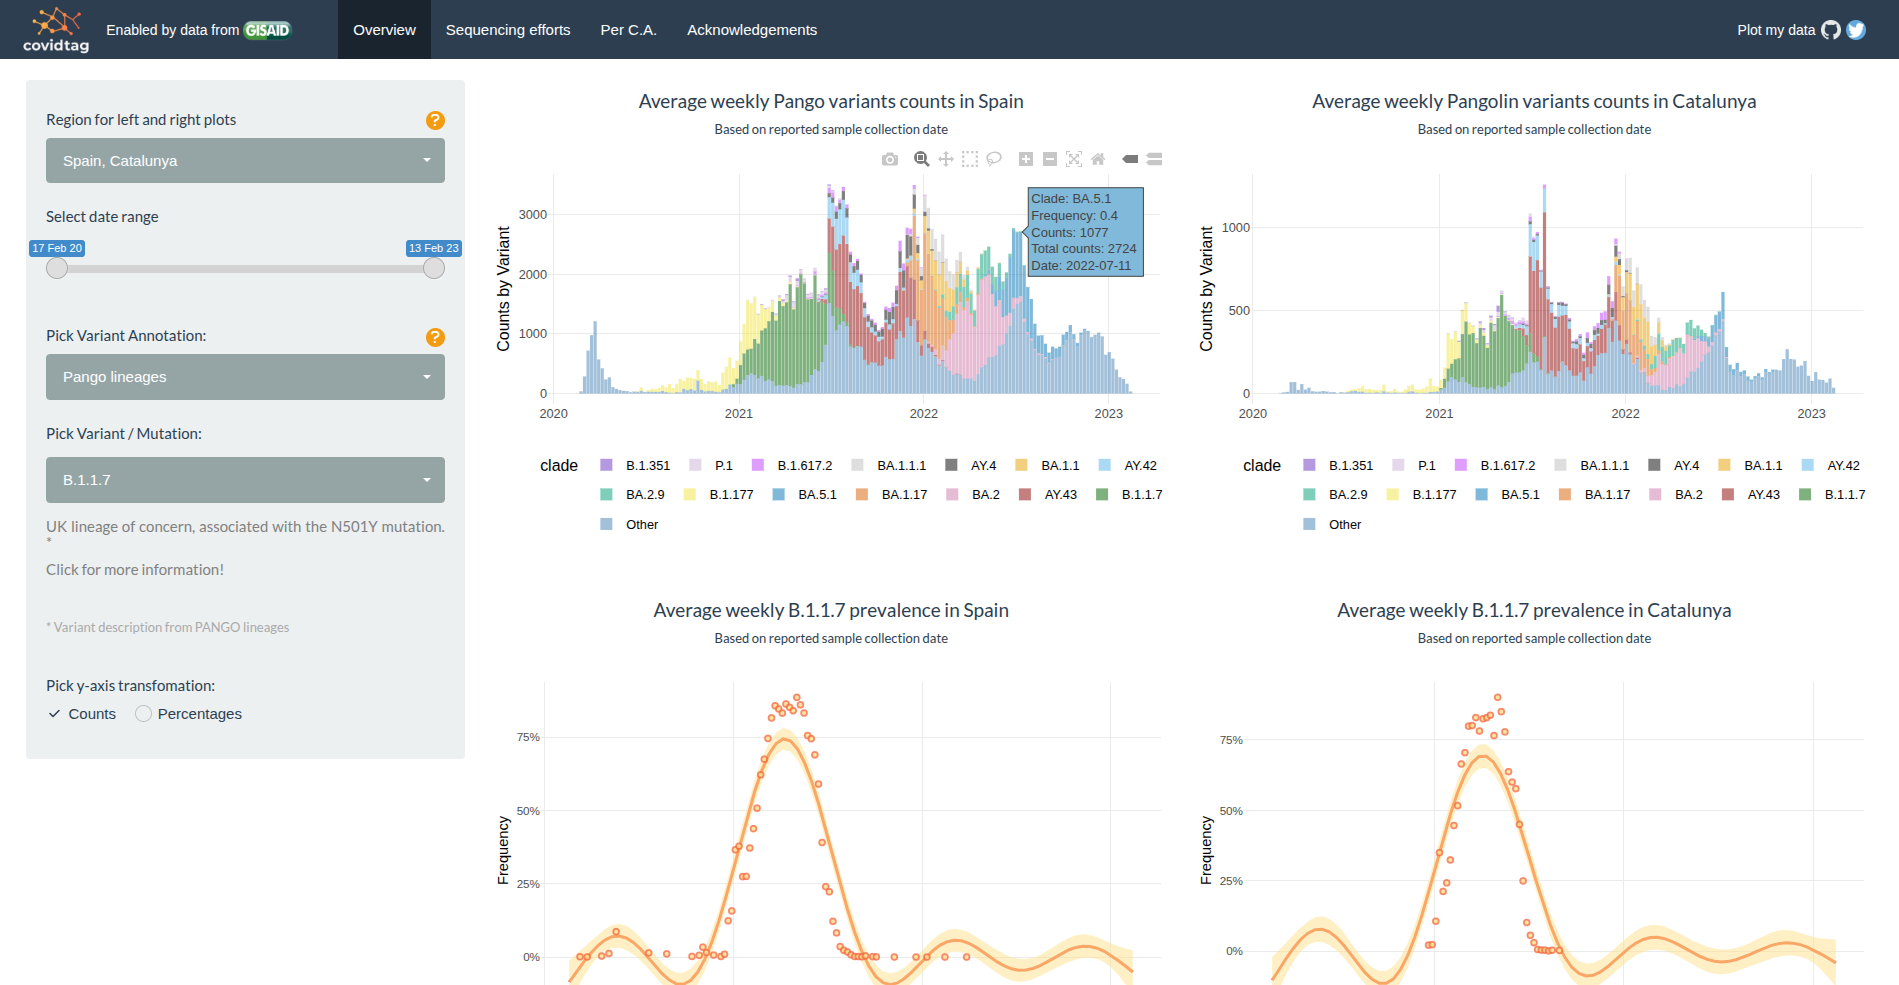Expand the Variant Annotation dropdown
The height and width of the screenshot is (985, 1899).
pyautogui.click(x=245, y=377)
